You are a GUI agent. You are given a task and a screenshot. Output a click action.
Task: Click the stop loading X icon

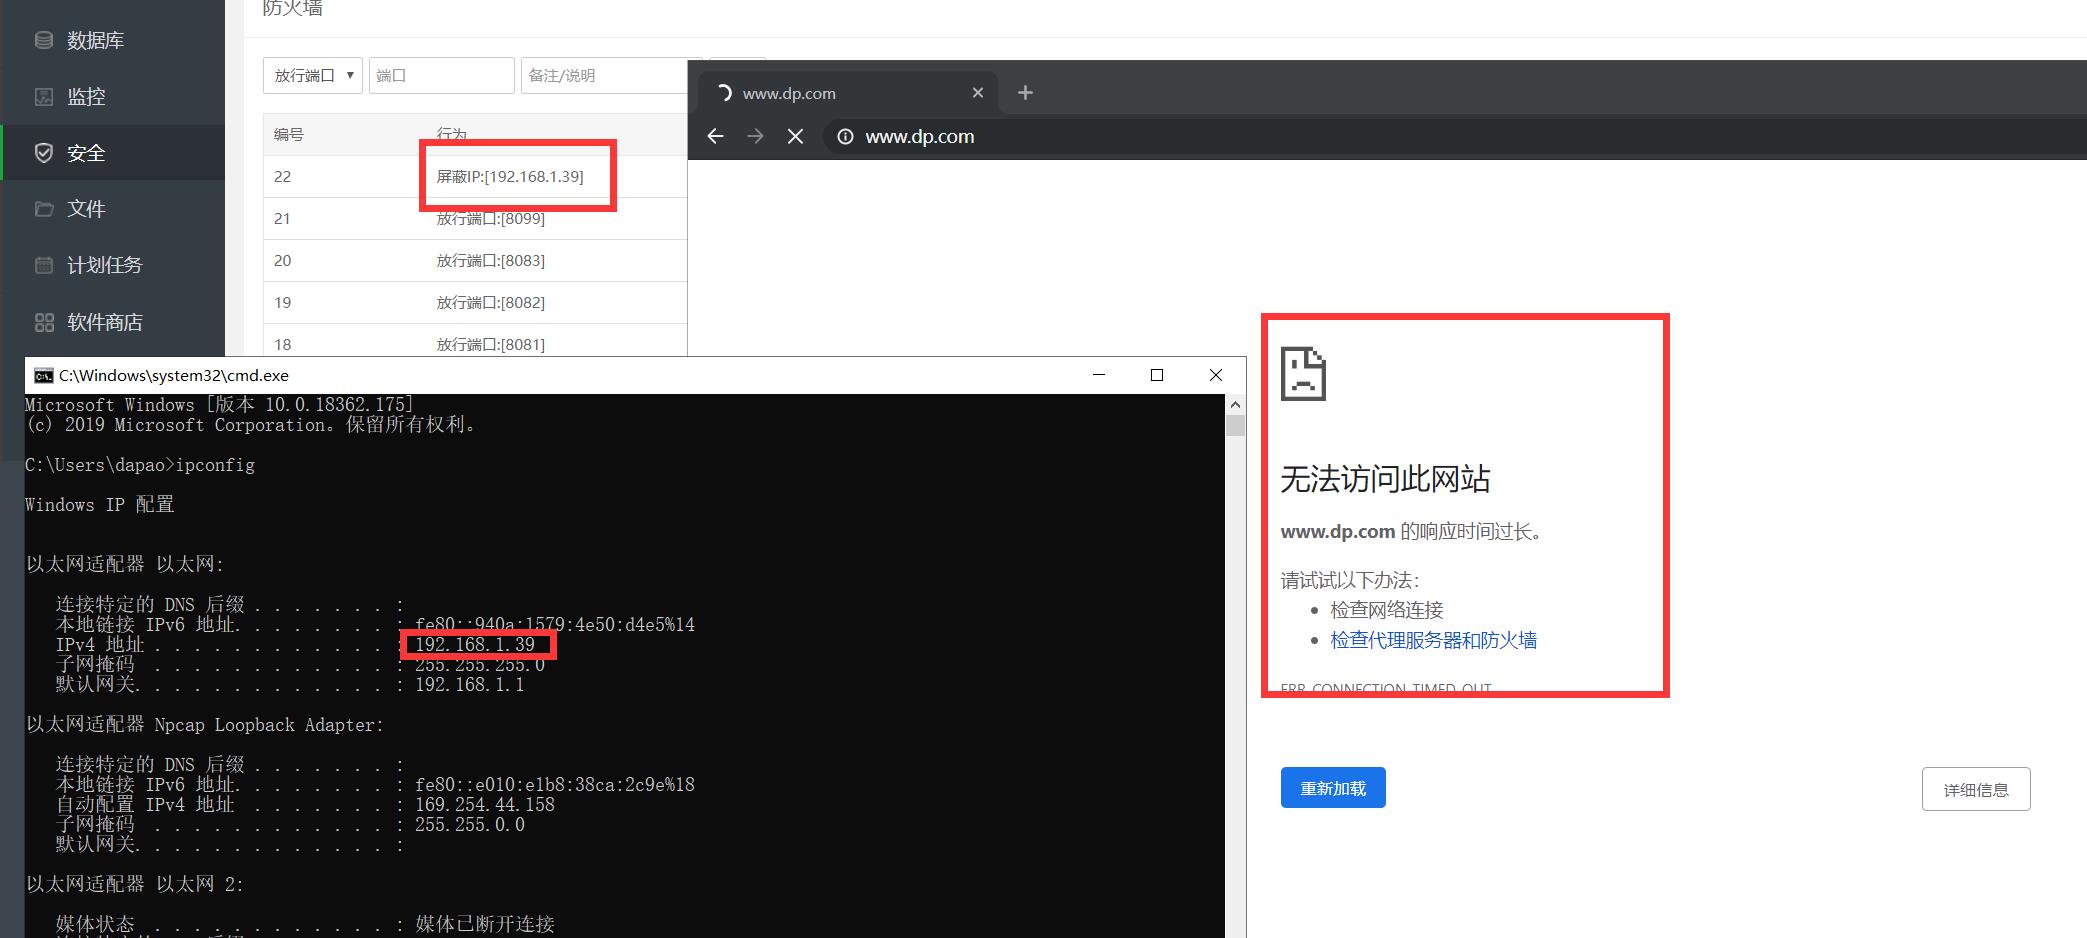click(795, 136)
